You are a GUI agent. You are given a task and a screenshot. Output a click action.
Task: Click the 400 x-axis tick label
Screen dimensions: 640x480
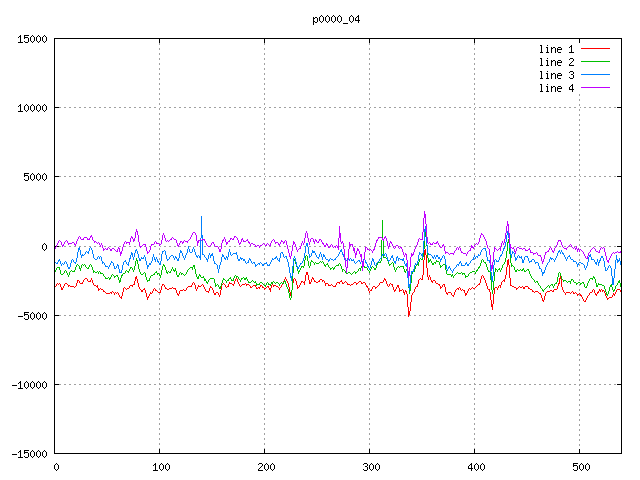(475, 467)
